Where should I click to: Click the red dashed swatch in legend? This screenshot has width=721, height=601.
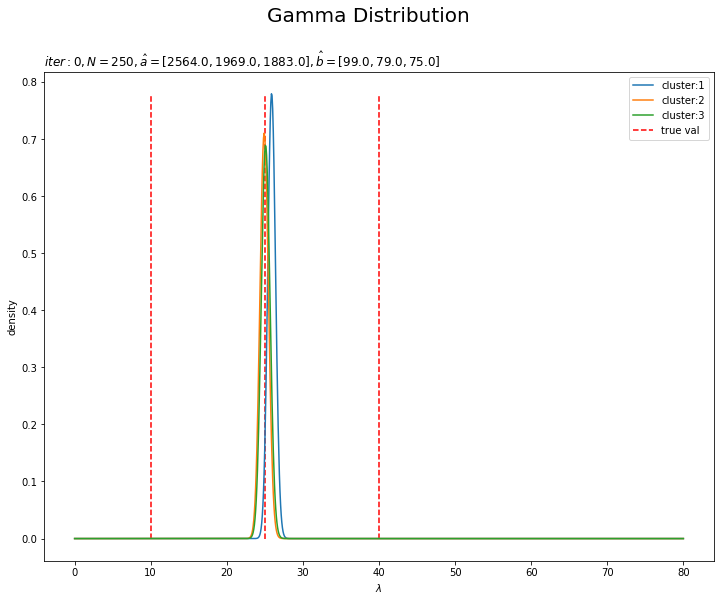click(643, 131)
